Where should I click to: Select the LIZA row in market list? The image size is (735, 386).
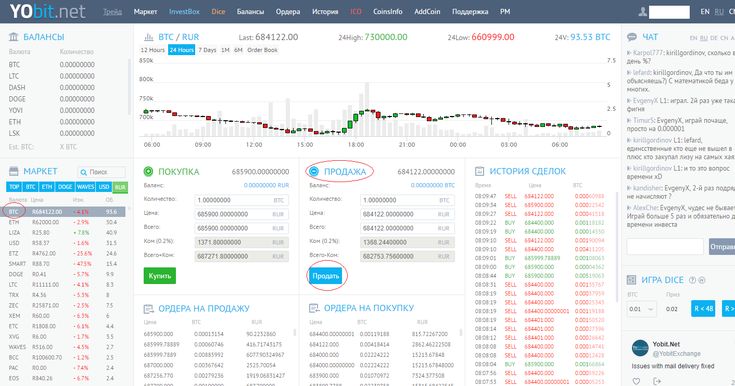(66, 232)
